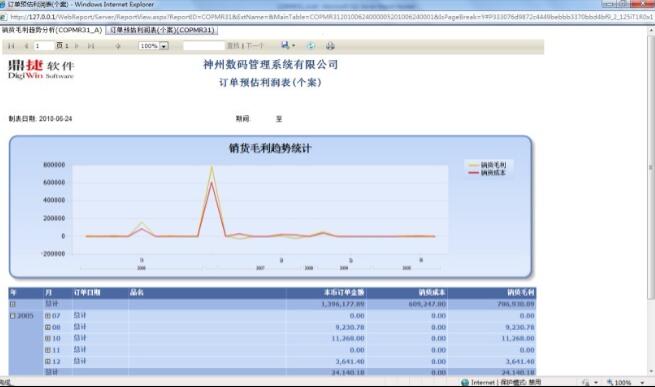Select the 订单预估利润表(个案)(COPMR31) tab
The image size is (655, 387).
162,30
